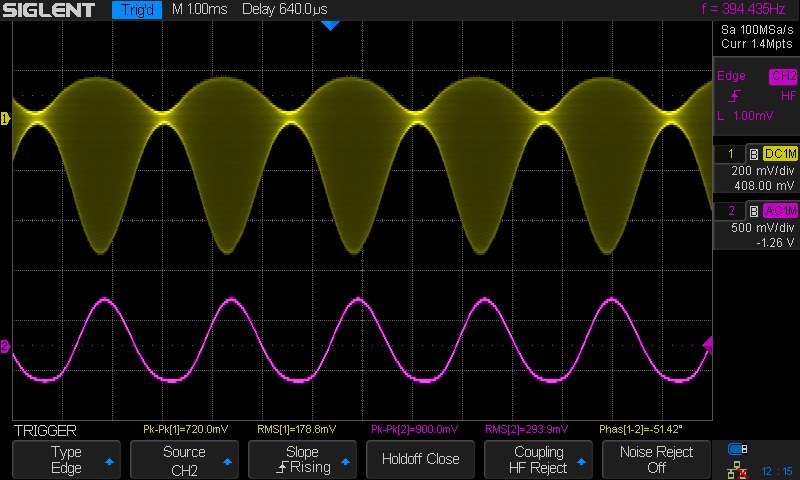Click the yellow channel 1 ground marker
The height and width of the screenshot is (480, 800).
tap(5, 119)
